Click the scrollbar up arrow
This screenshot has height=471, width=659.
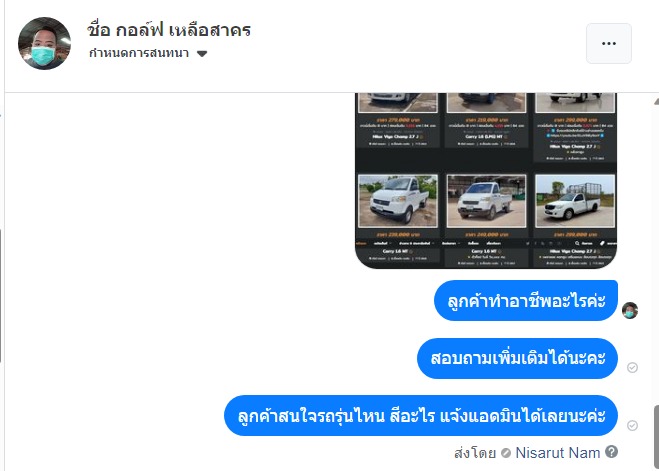click(x=656, y=101)
